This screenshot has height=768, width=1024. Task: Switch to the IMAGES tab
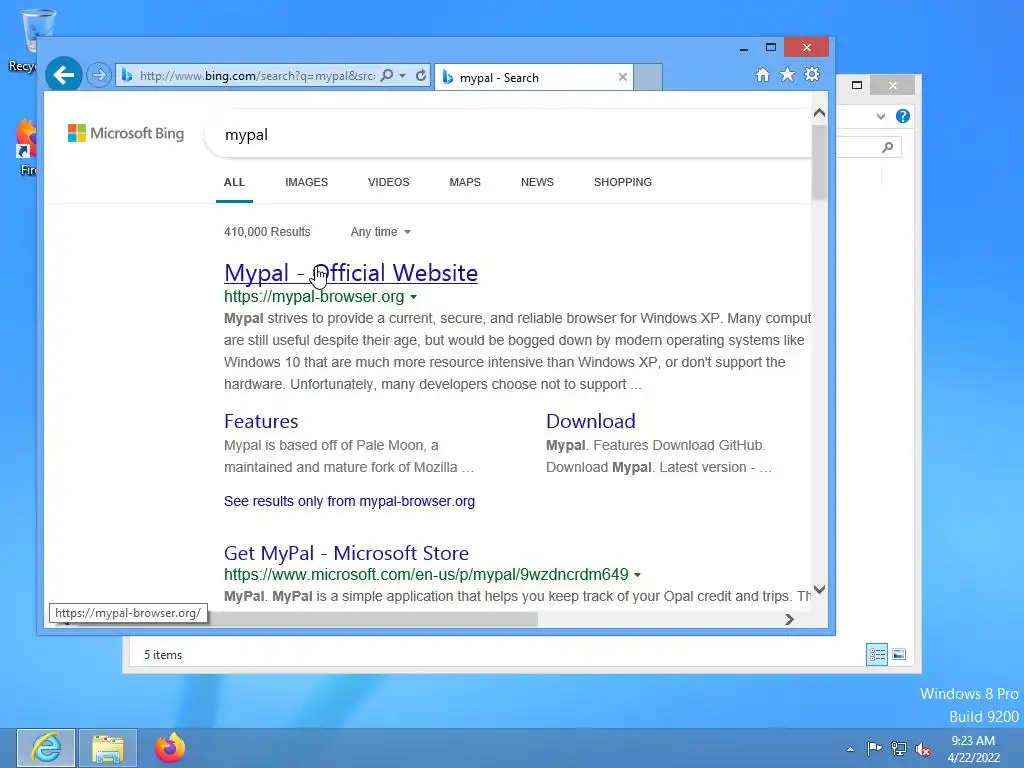306,182
